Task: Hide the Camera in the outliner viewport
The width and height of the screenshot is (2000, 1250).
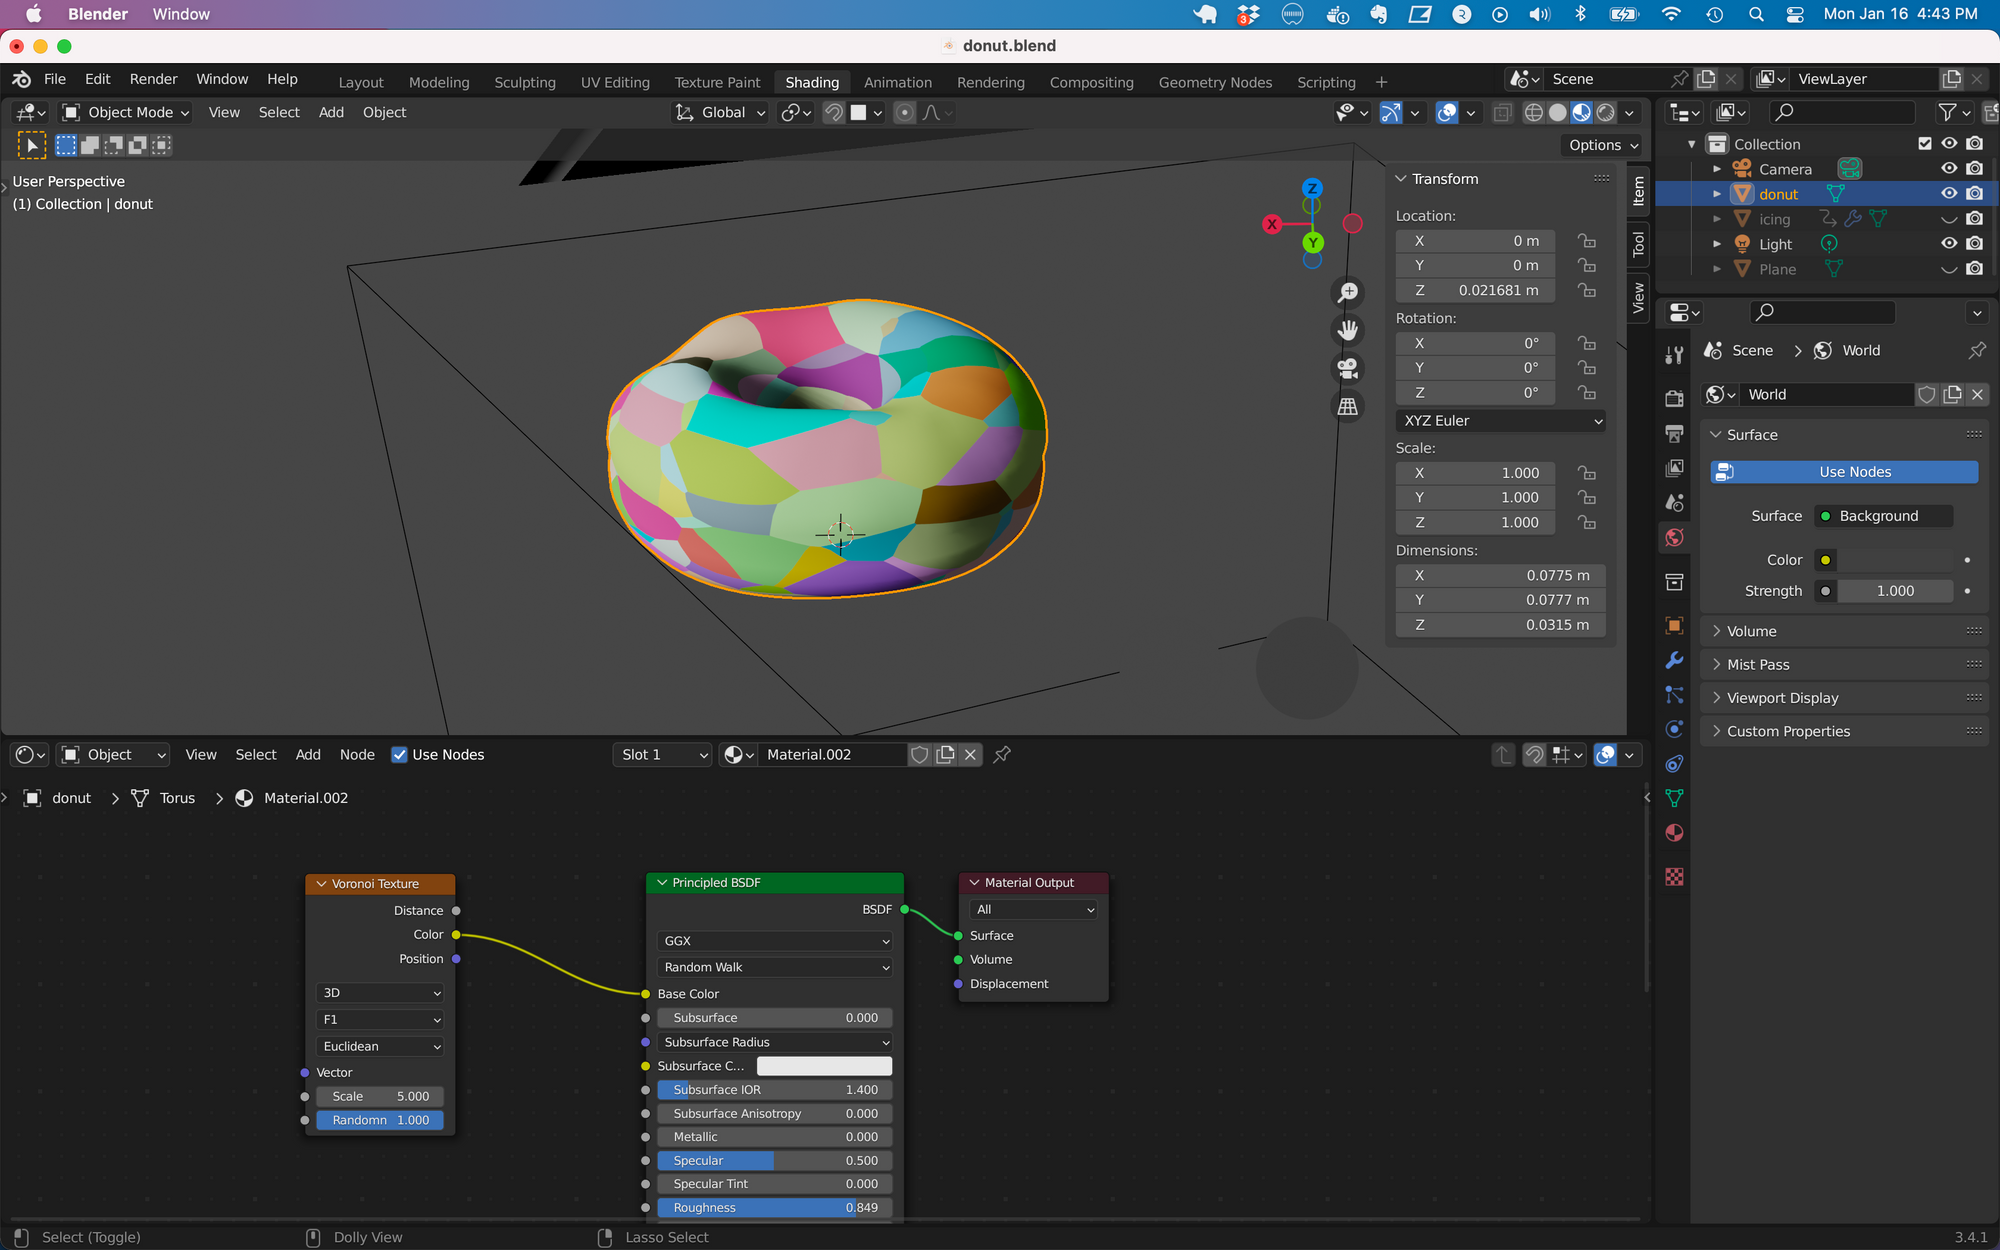Action: (1948, 169)
